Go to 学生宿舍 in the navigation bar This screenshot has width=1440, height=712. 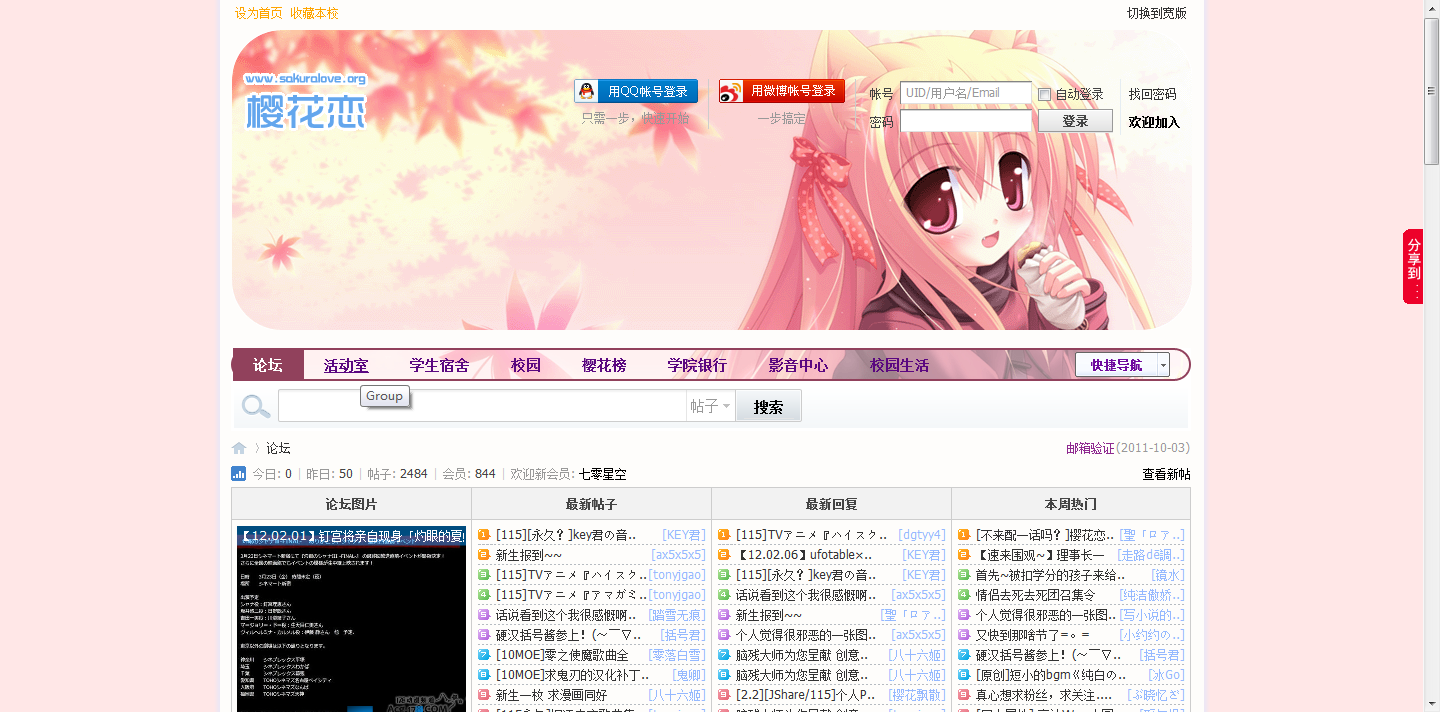click(439, 365)
